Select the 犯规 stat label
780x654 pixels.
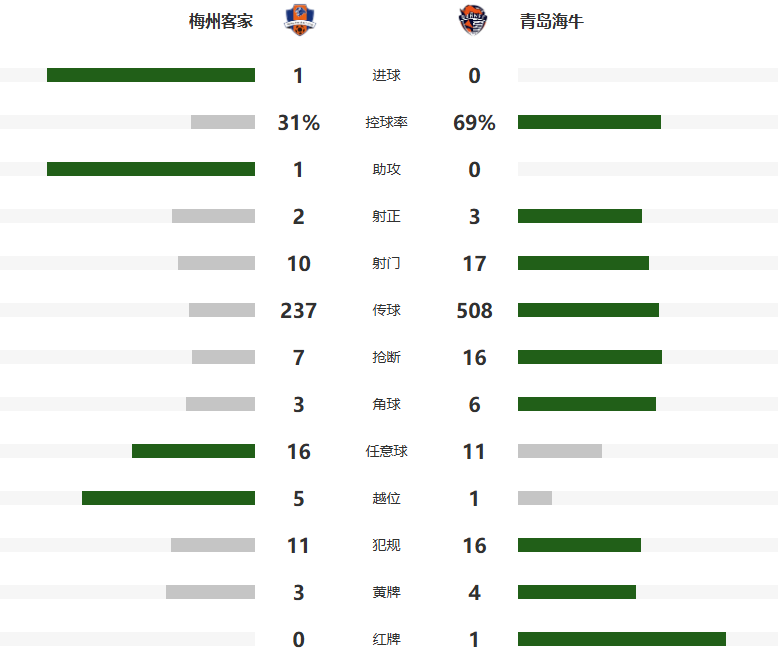tap(386, 546)
